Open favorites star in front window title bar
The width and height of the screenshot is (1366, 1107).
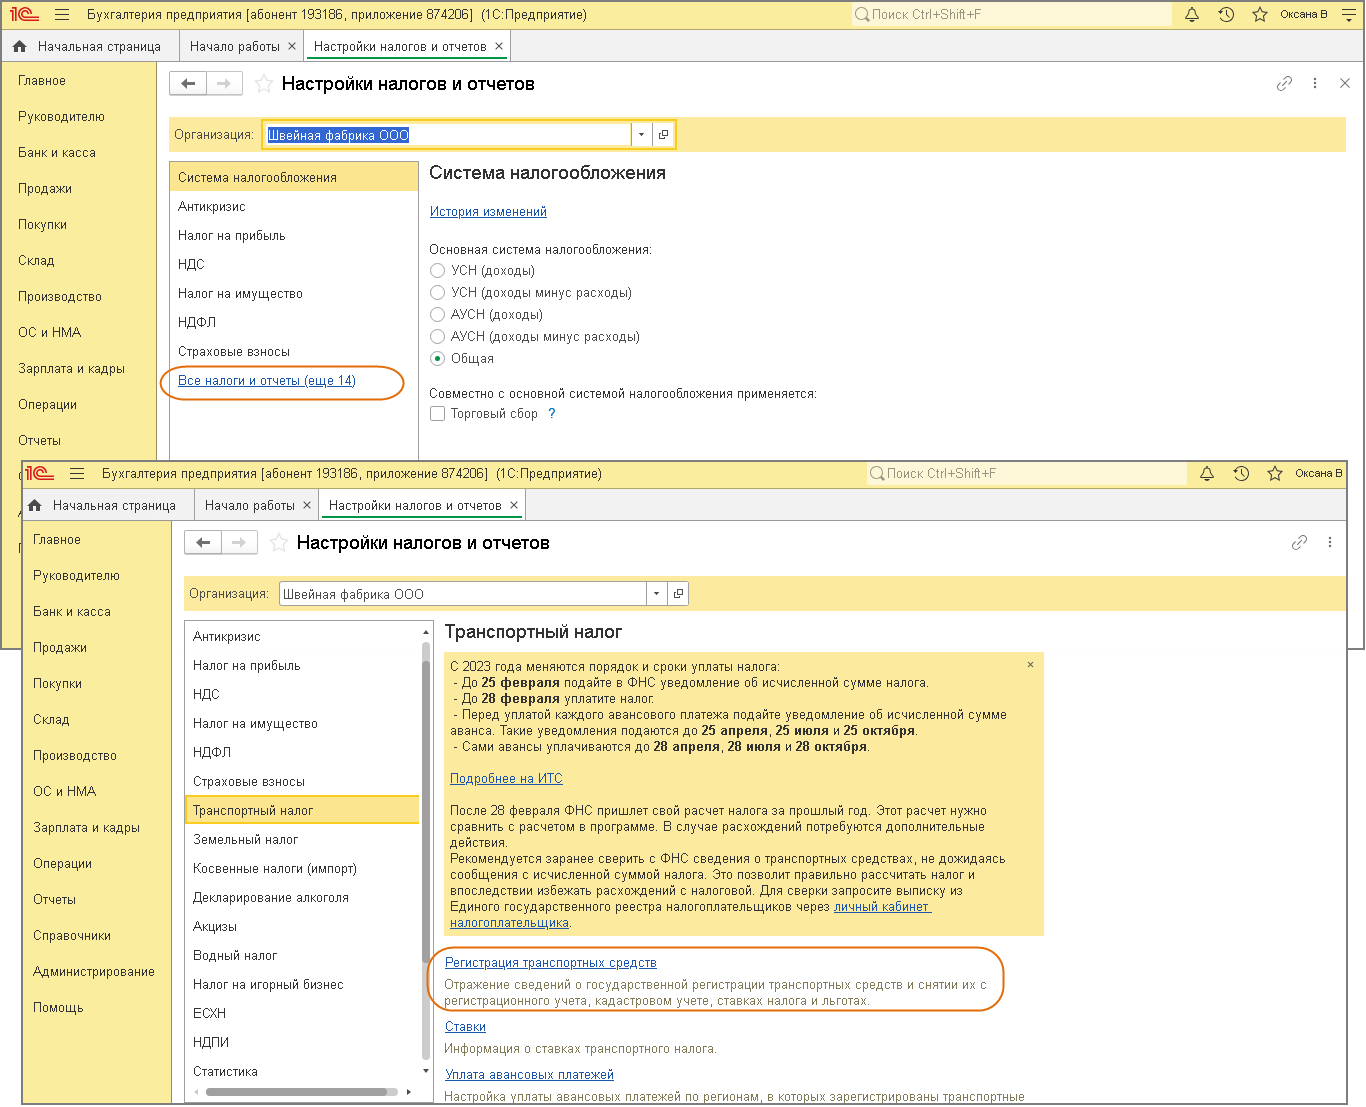point(1275,474)
